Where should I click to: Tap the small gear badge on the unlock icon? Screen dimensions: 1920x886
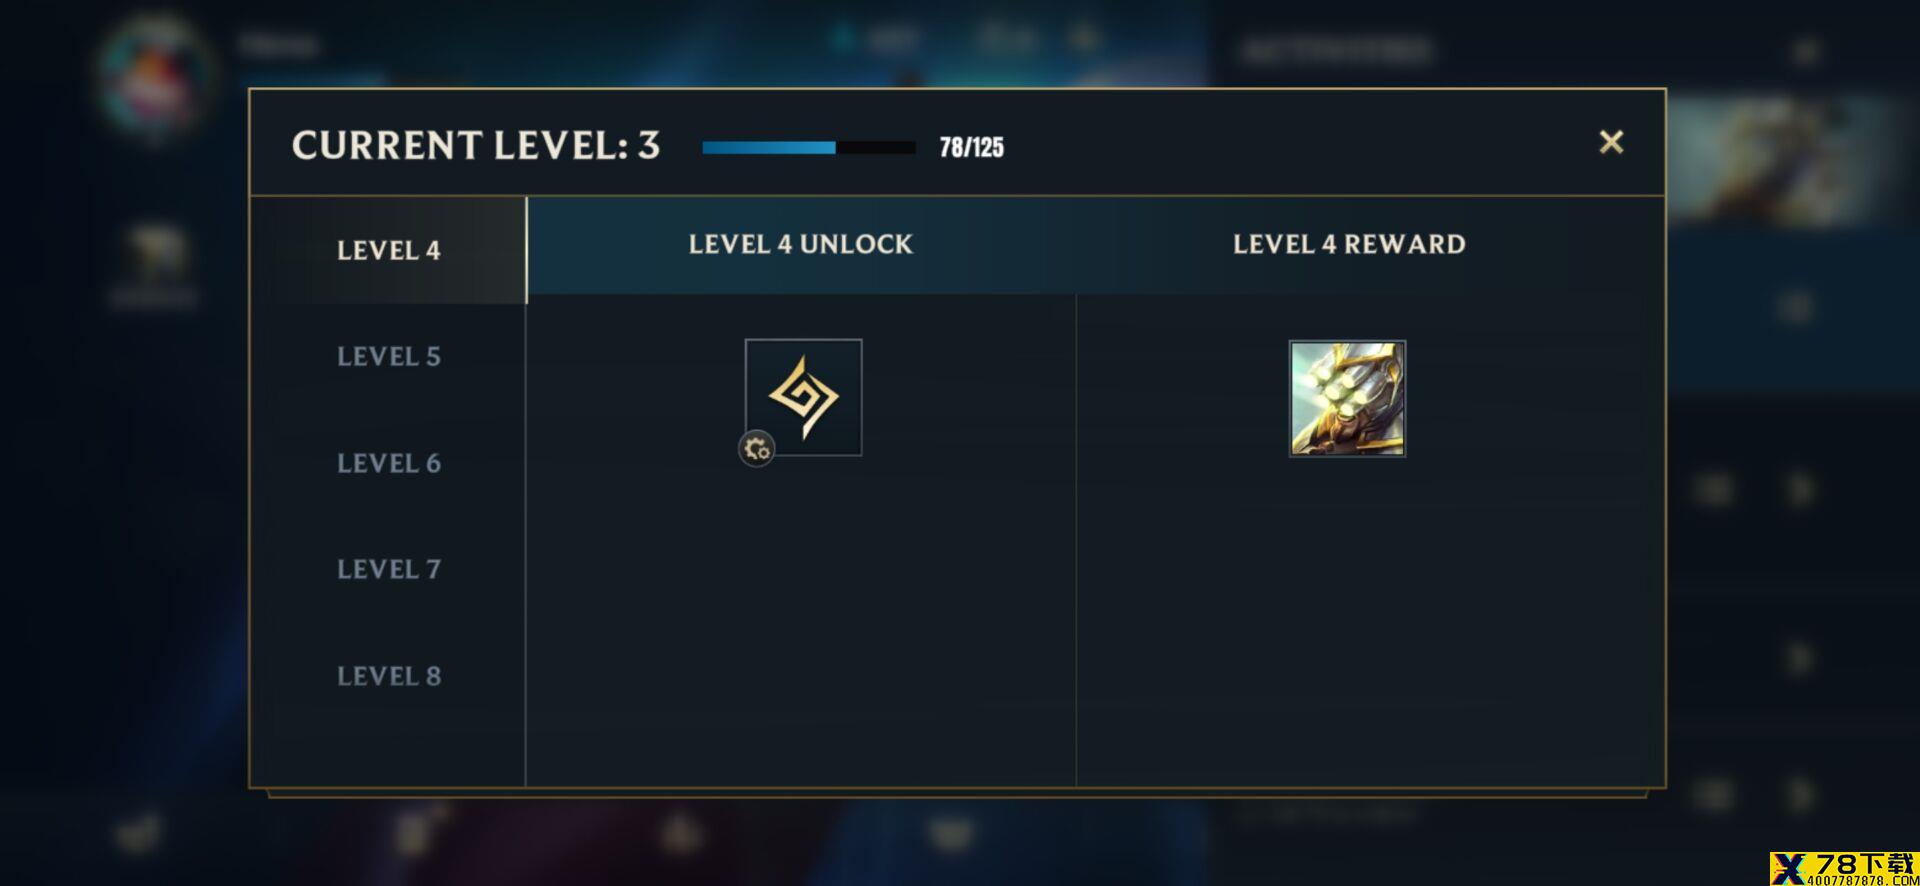tap(757, 449)
